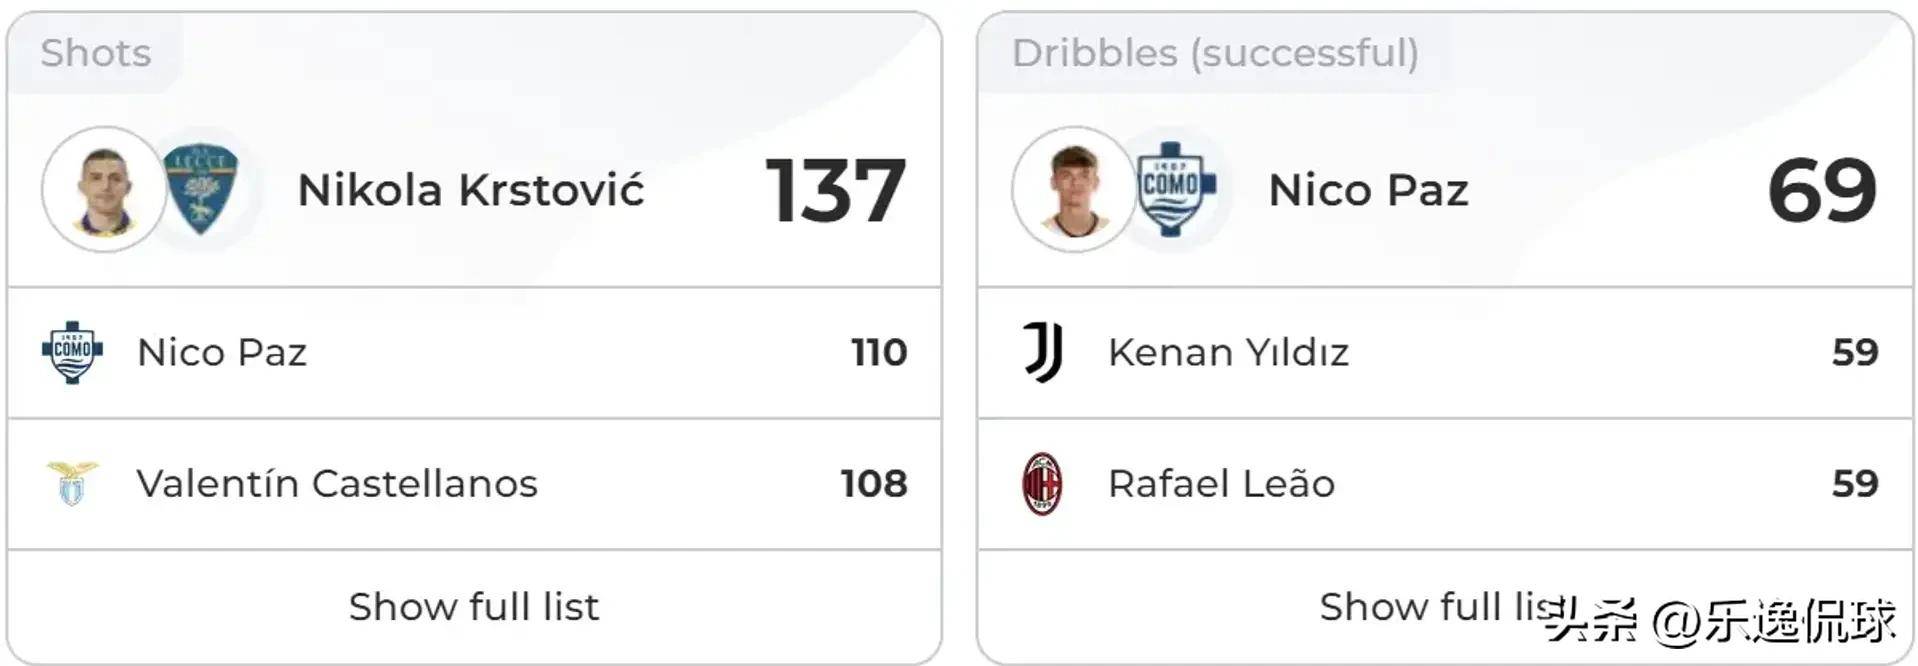Click Nico Paz's 69 dribbles figure
1918x666 pixels.
pyautogui.click(x=1822, y=190)
